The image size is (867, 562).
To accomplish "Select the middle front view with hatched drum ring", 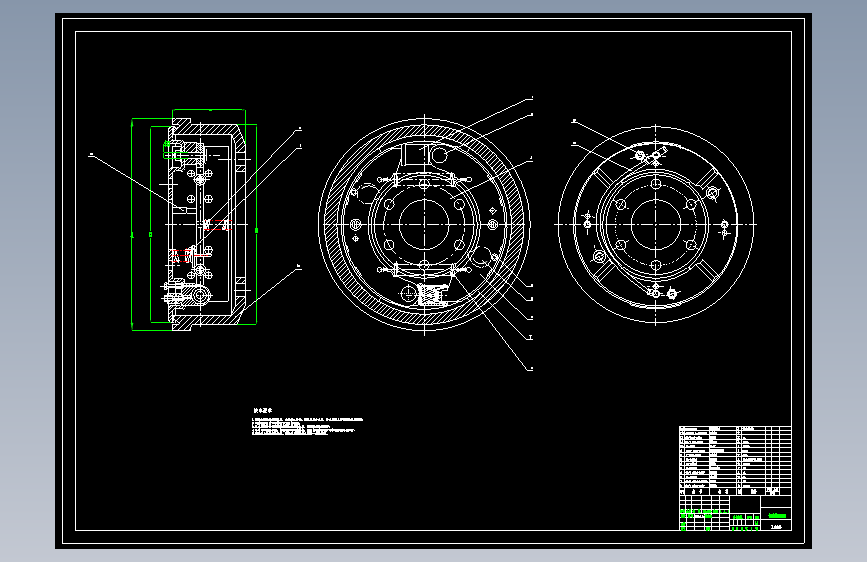I will (x=424, y=224).
